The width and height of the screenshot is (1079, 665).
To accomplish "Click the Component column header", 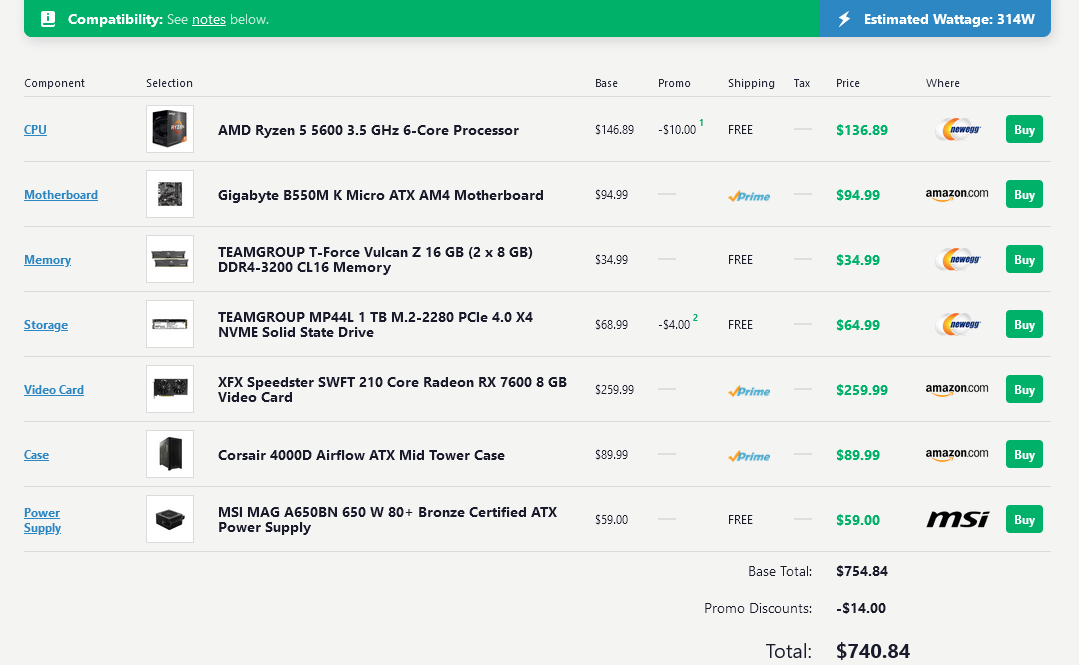I will coord(54,83).
